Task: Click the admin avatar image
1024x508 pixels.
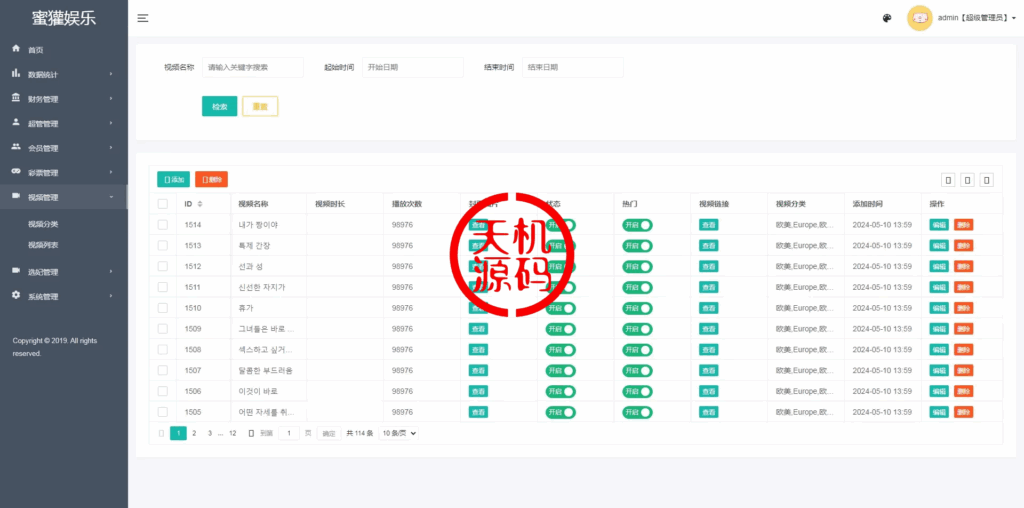Action: click(x=919, y=18)
